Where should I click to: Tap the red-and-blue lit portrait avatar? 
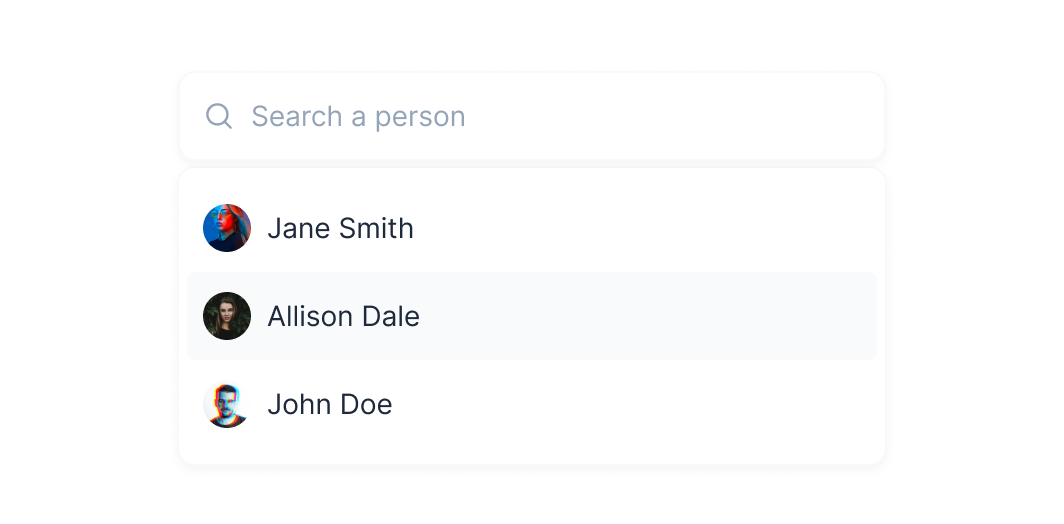(227, 228)
